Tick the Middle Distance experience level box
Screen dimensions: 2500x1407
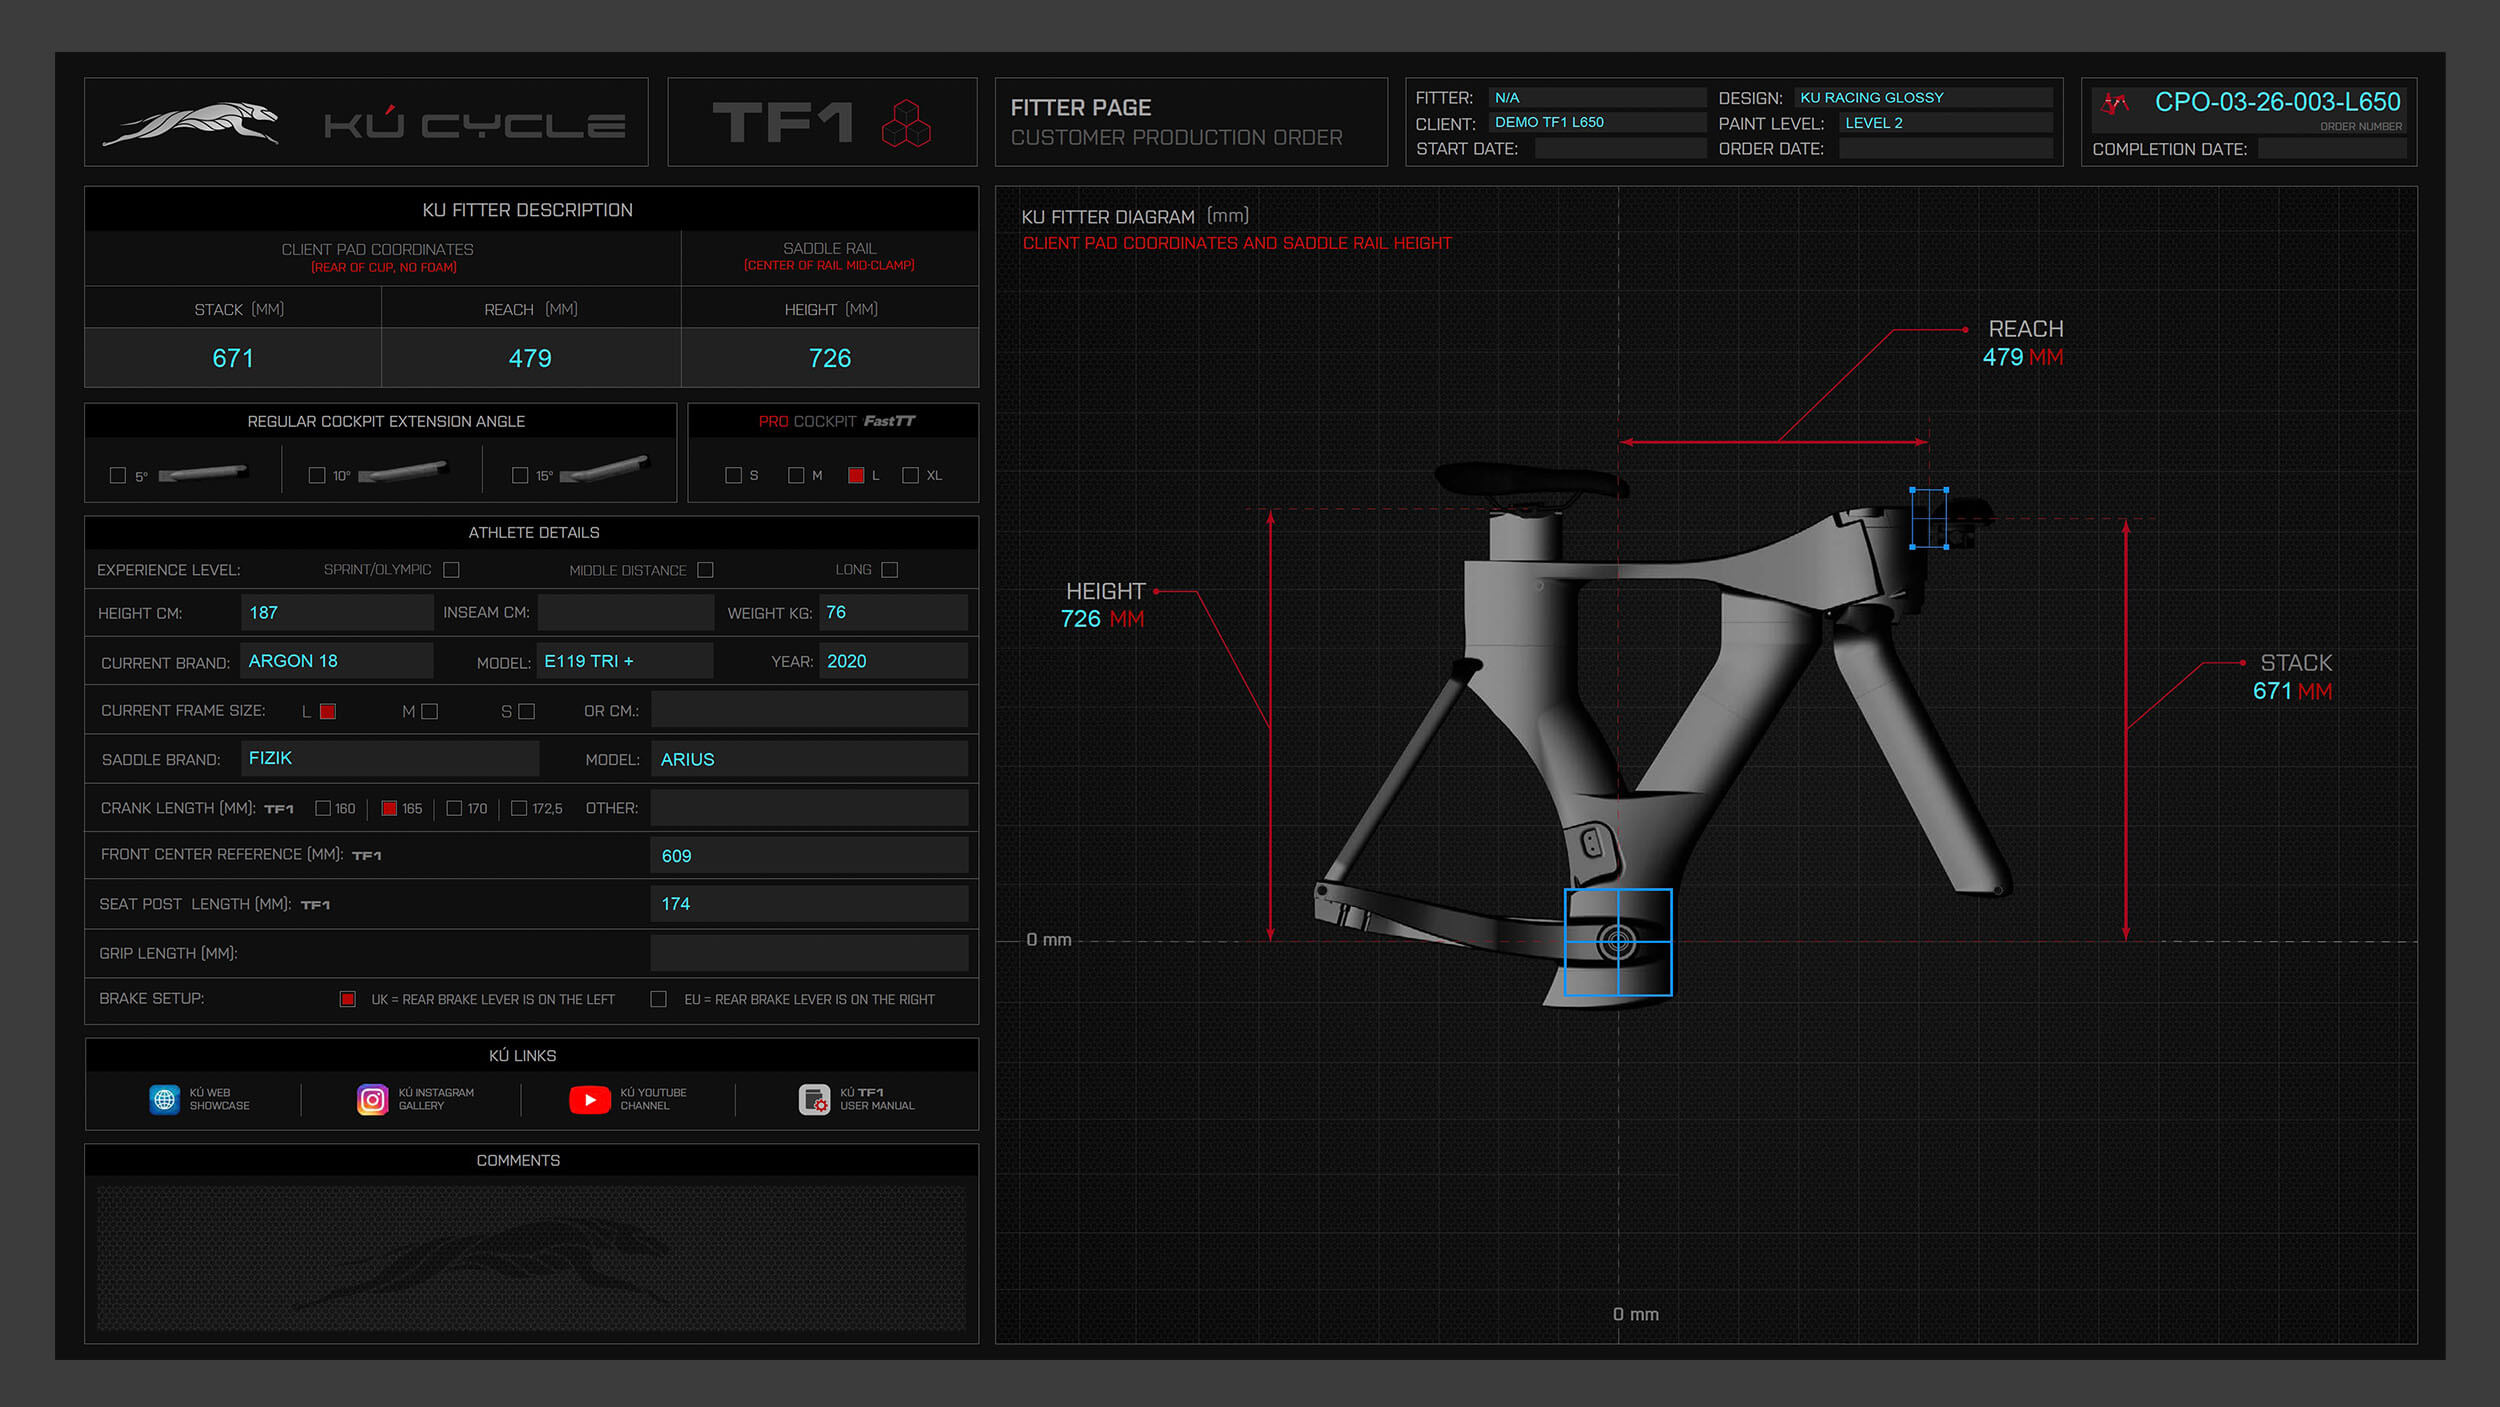[x=705, y=570]
